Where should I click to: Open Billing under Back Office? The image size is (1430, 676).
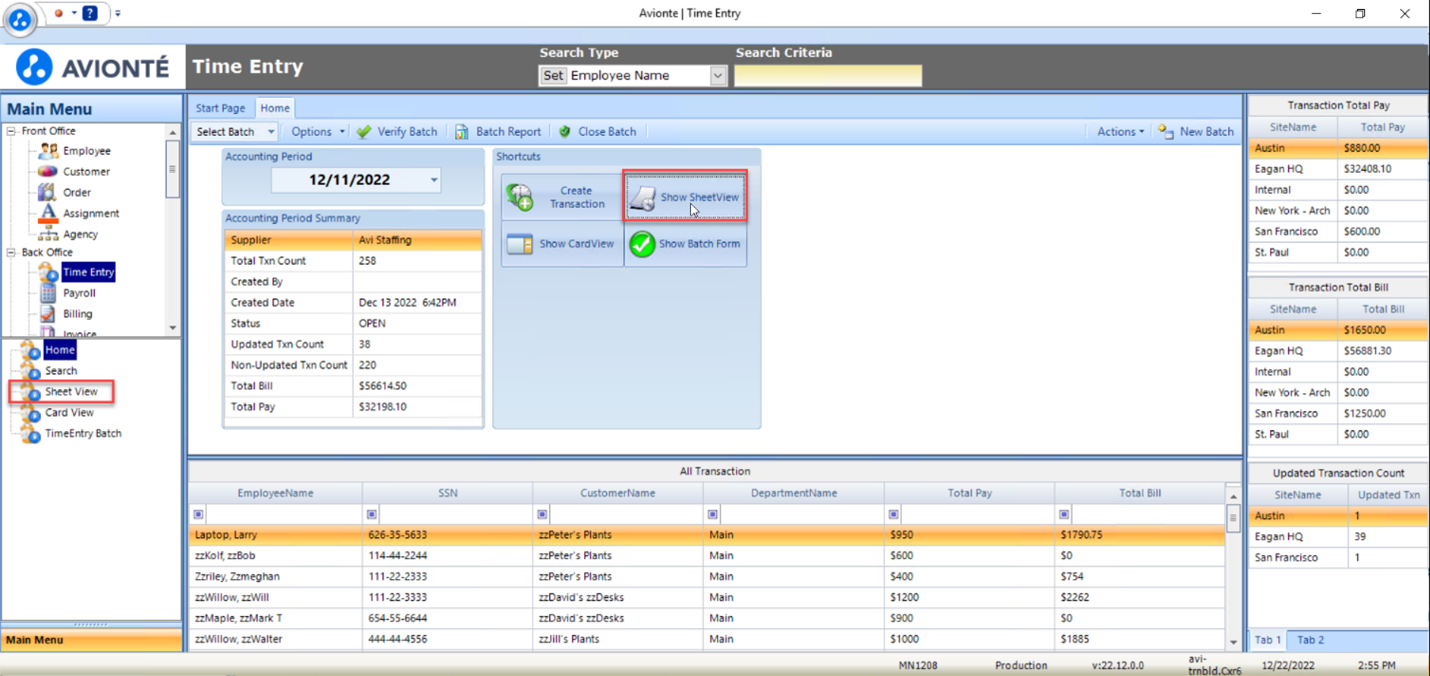(x=77, y=314)
